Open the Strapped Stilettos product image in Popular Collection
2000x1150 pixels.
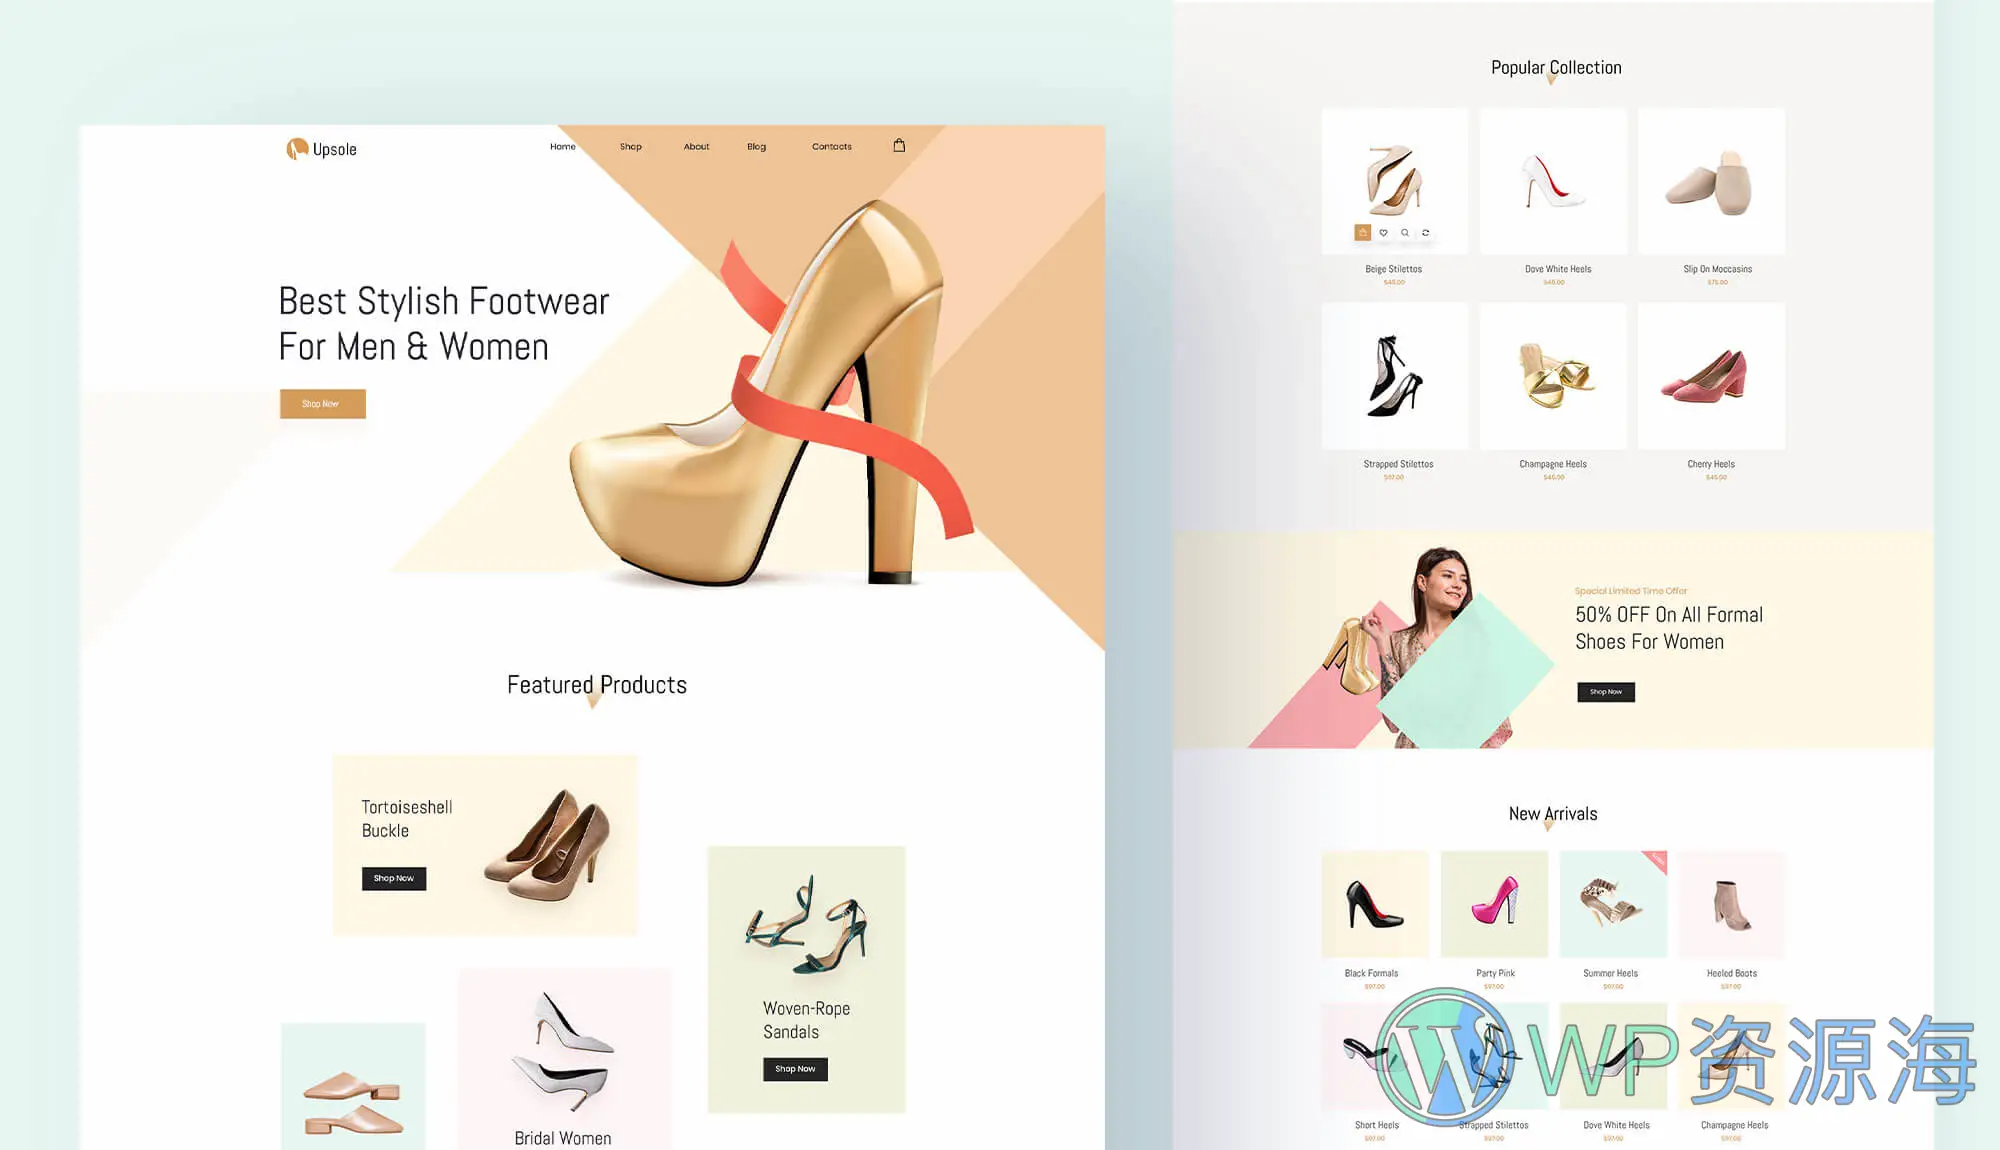tap(1395, 376)
